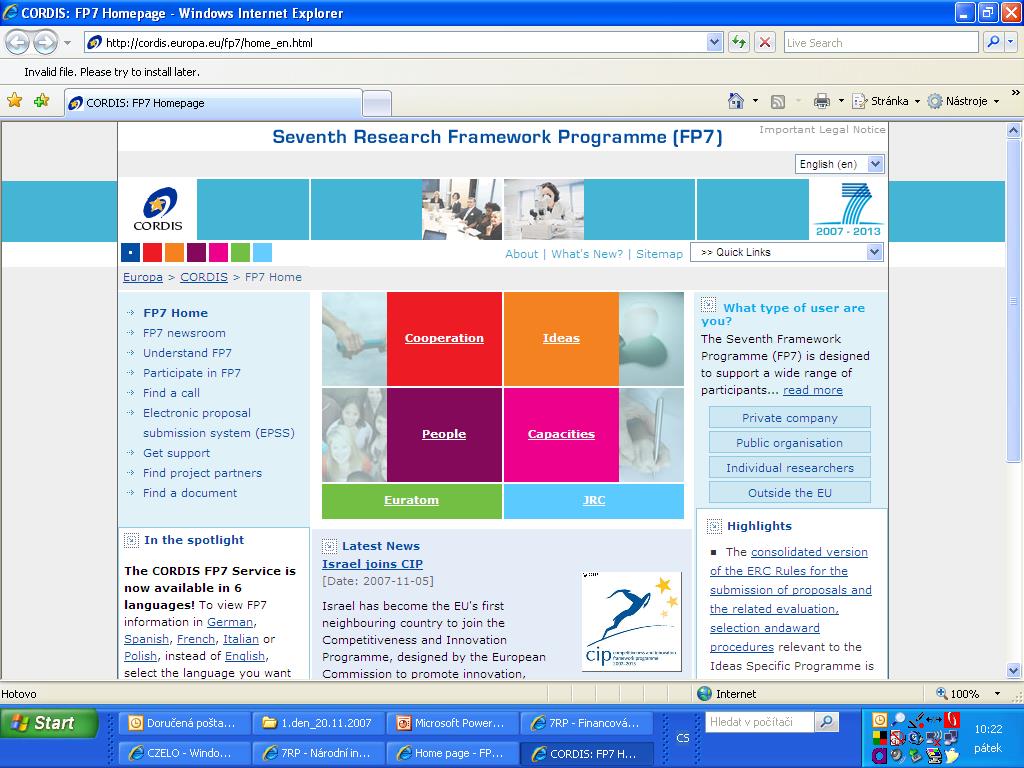
Task: Open the 1.den_20.11.2007 folder taskbar item
Action: tap(317, 723)
